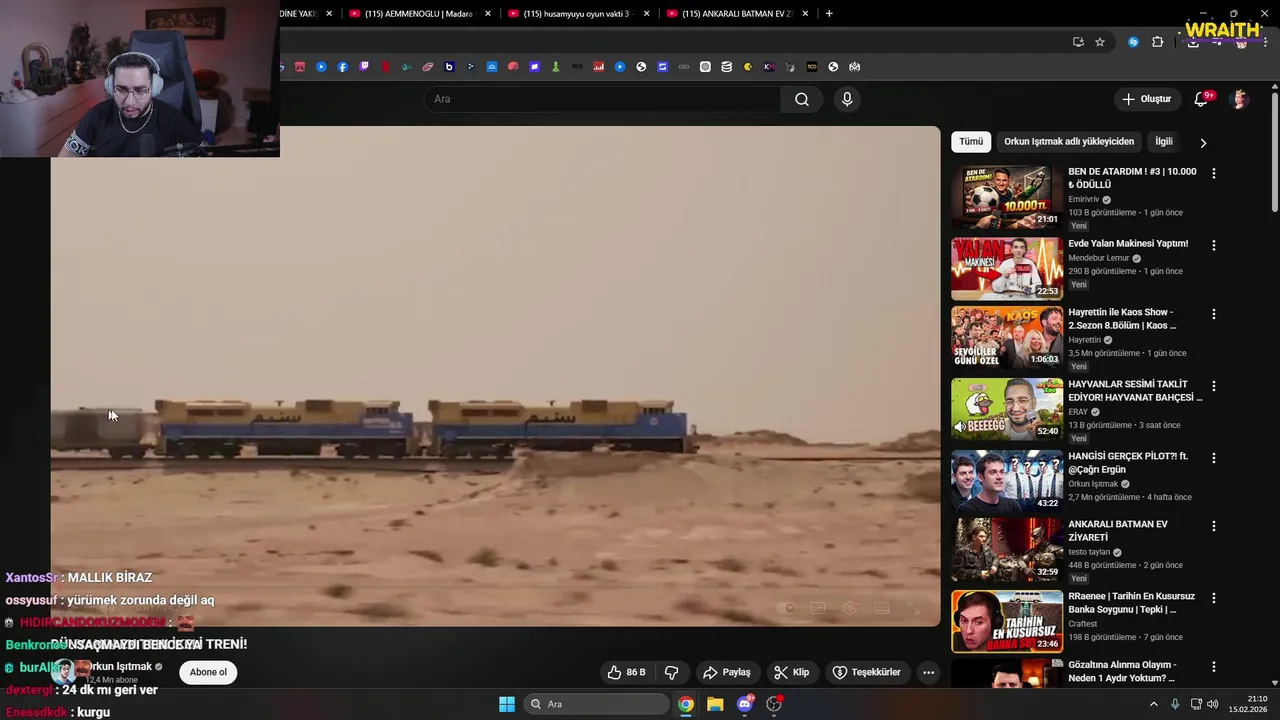Create a clip with the Klip button
The image size is (1280, 720).
[x=792, y=672]
